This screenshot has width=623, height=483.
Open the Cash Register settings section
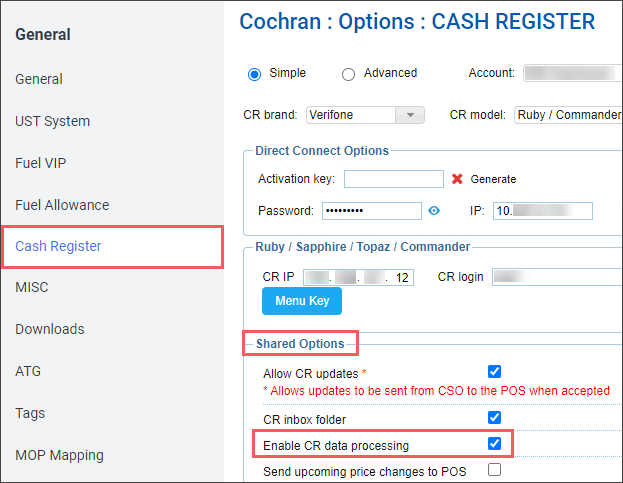pos(58,246)
